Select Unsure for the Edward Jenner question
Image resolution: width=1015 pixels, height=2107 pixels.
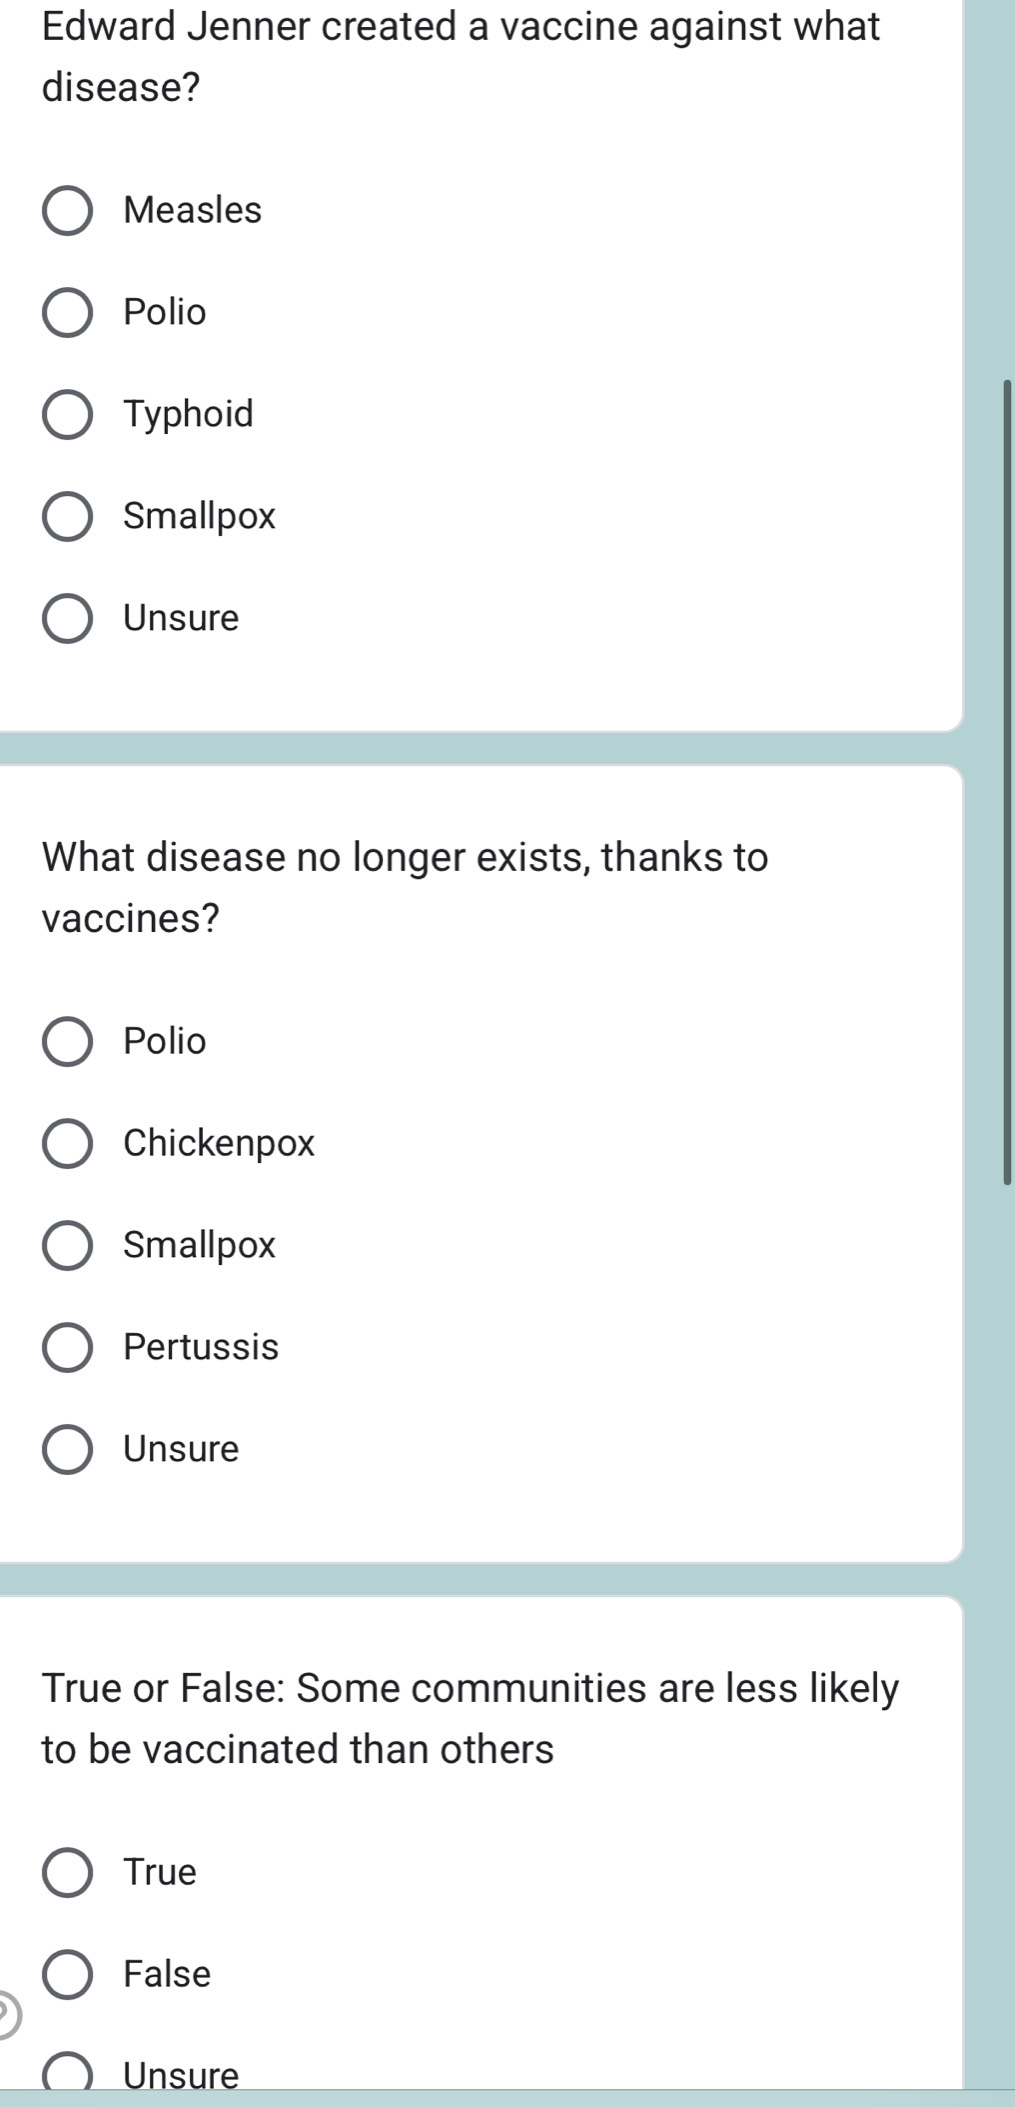click(x=68, y=618)
